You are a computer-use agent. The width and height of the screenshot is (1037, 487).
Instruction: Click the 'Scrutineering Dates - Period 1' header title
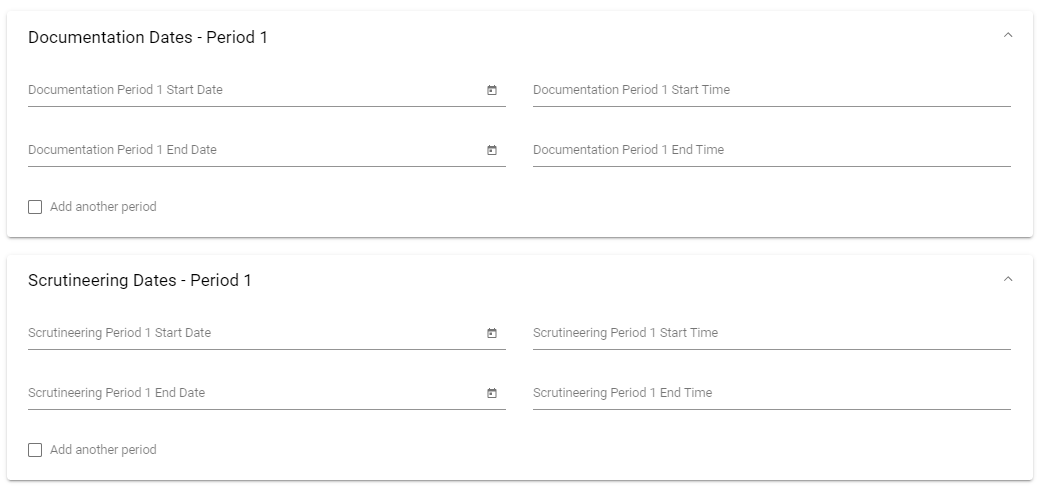[x=140, y=281]
